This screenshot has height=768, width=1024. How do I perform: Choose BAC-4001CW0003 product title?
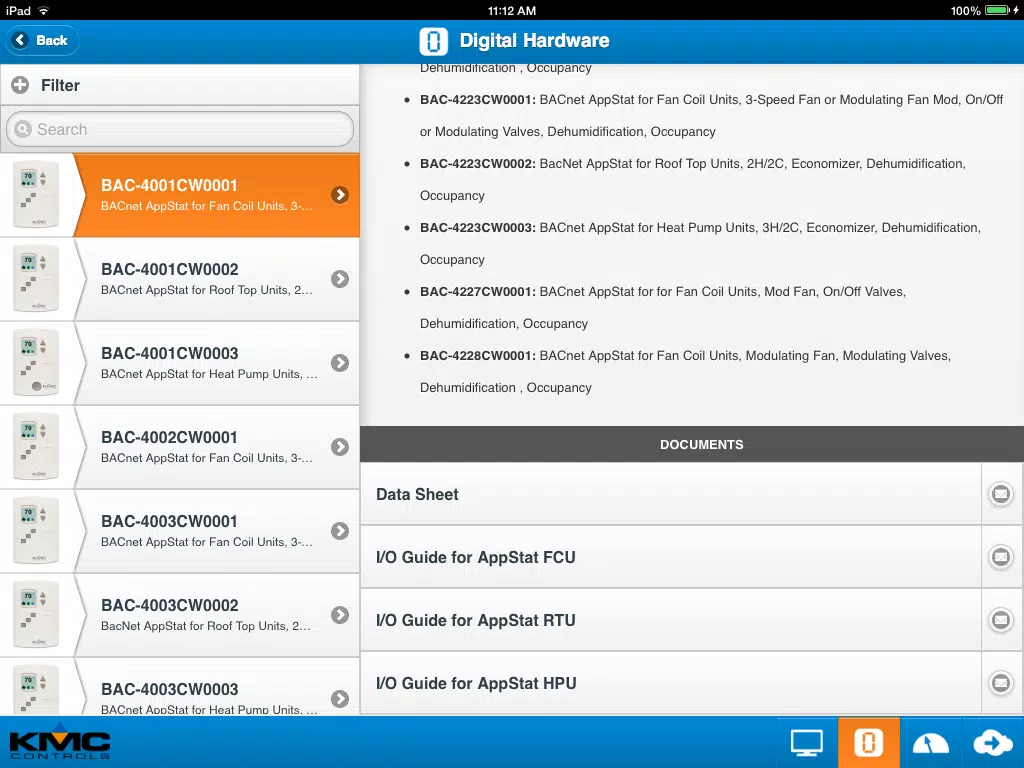[170, 353]
